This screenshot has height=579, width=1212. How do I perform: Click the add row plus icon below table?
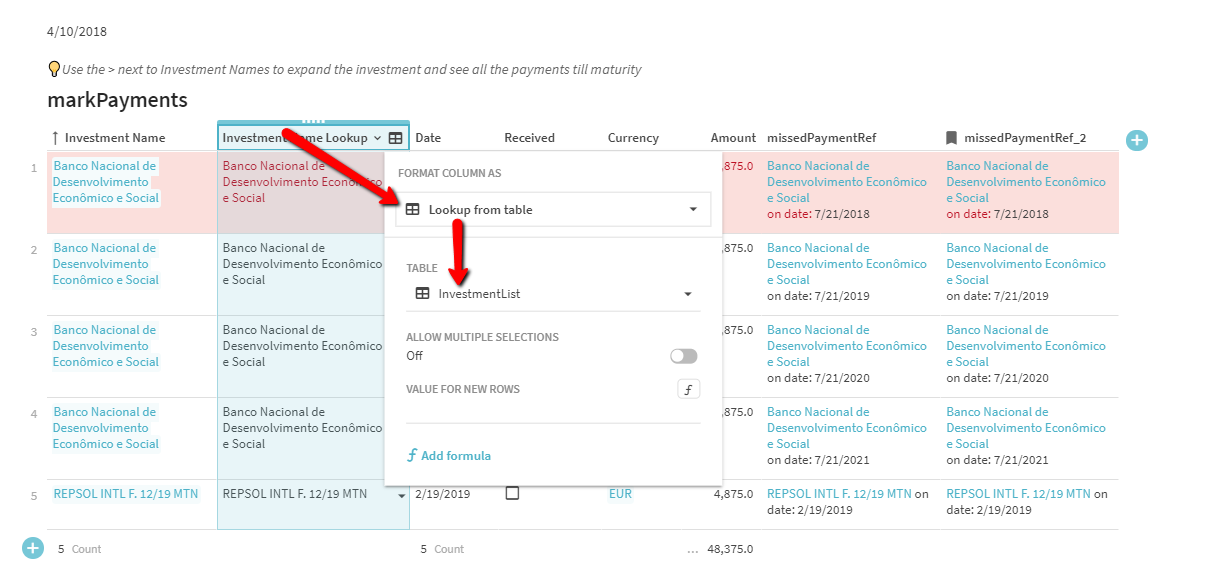pos(33,548)
